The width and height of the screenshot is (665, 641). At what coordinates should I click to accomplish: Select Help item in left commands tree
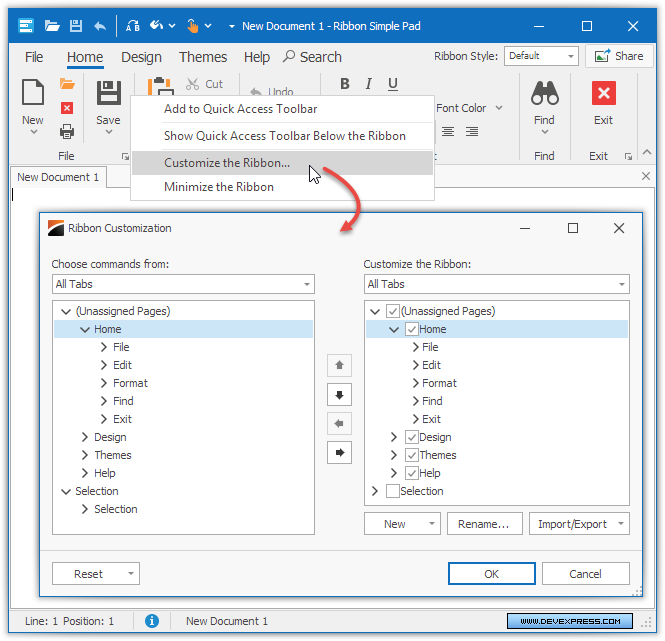click(105, 473)
